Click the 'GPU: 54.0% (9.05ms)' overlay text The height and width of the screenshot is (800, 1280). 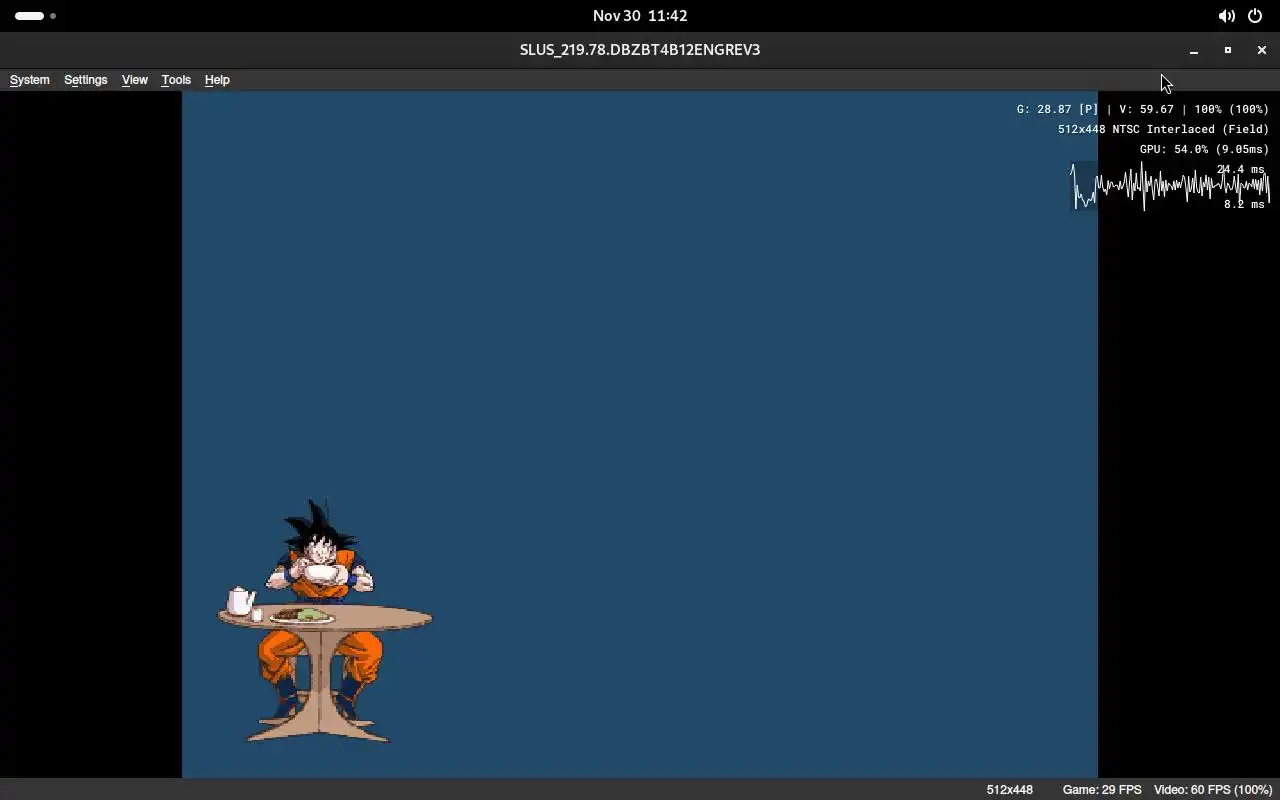point(1204,149)
